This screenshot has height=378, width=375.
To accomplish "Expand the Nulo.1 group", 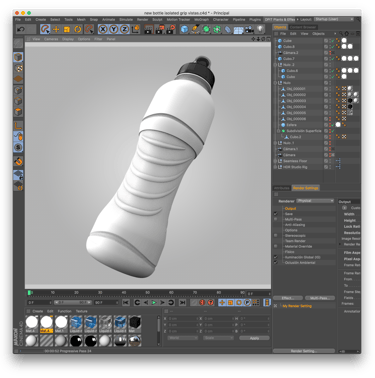I will click(x=276, y=143).
